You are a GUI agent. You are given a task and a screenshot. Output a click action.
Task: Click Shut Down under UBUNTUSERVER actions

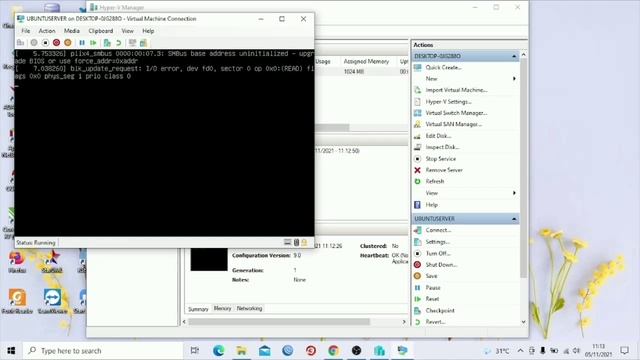pos(441,264)
